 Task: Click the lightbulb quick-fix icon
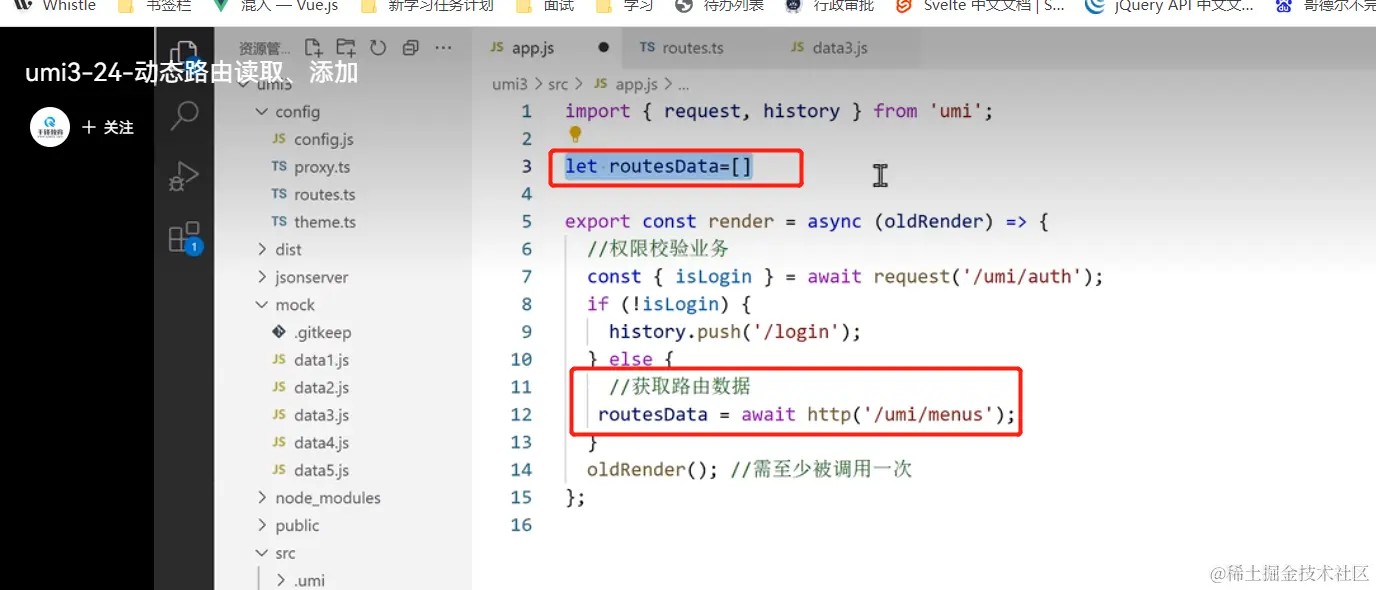pyautogui.click(x=575, y=133)
